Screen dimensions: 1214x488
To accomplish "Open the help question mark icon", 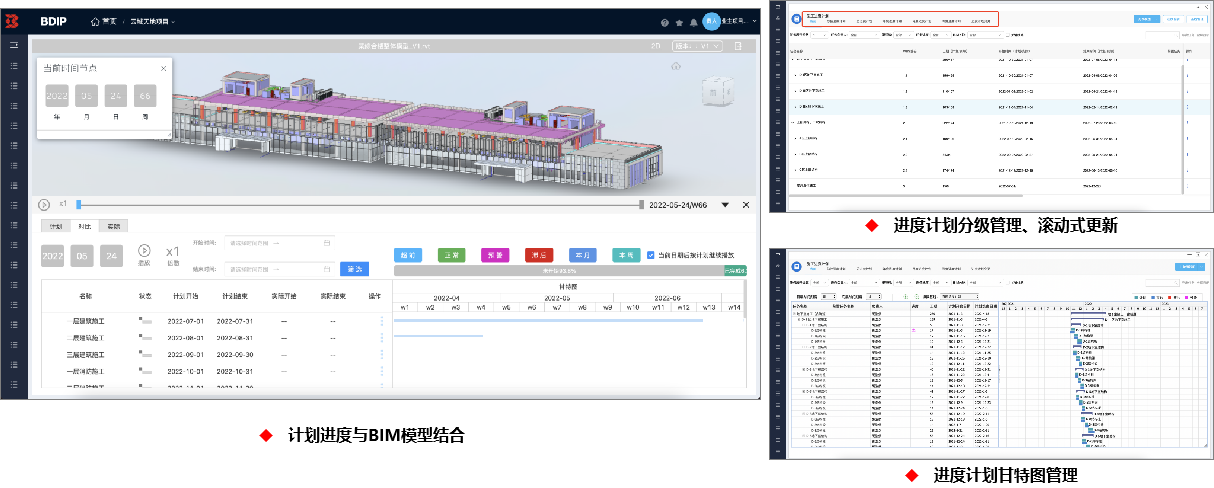I will point(665,22).
